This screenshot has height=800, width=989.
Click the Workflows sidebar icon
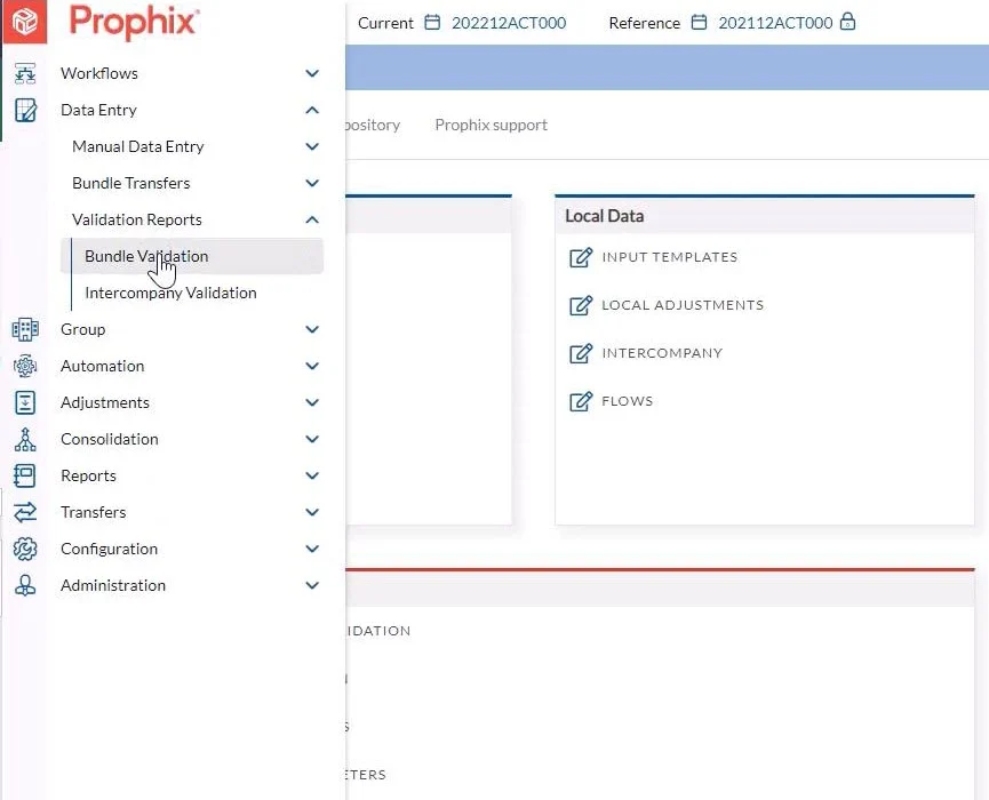click(x=25, y=73)
